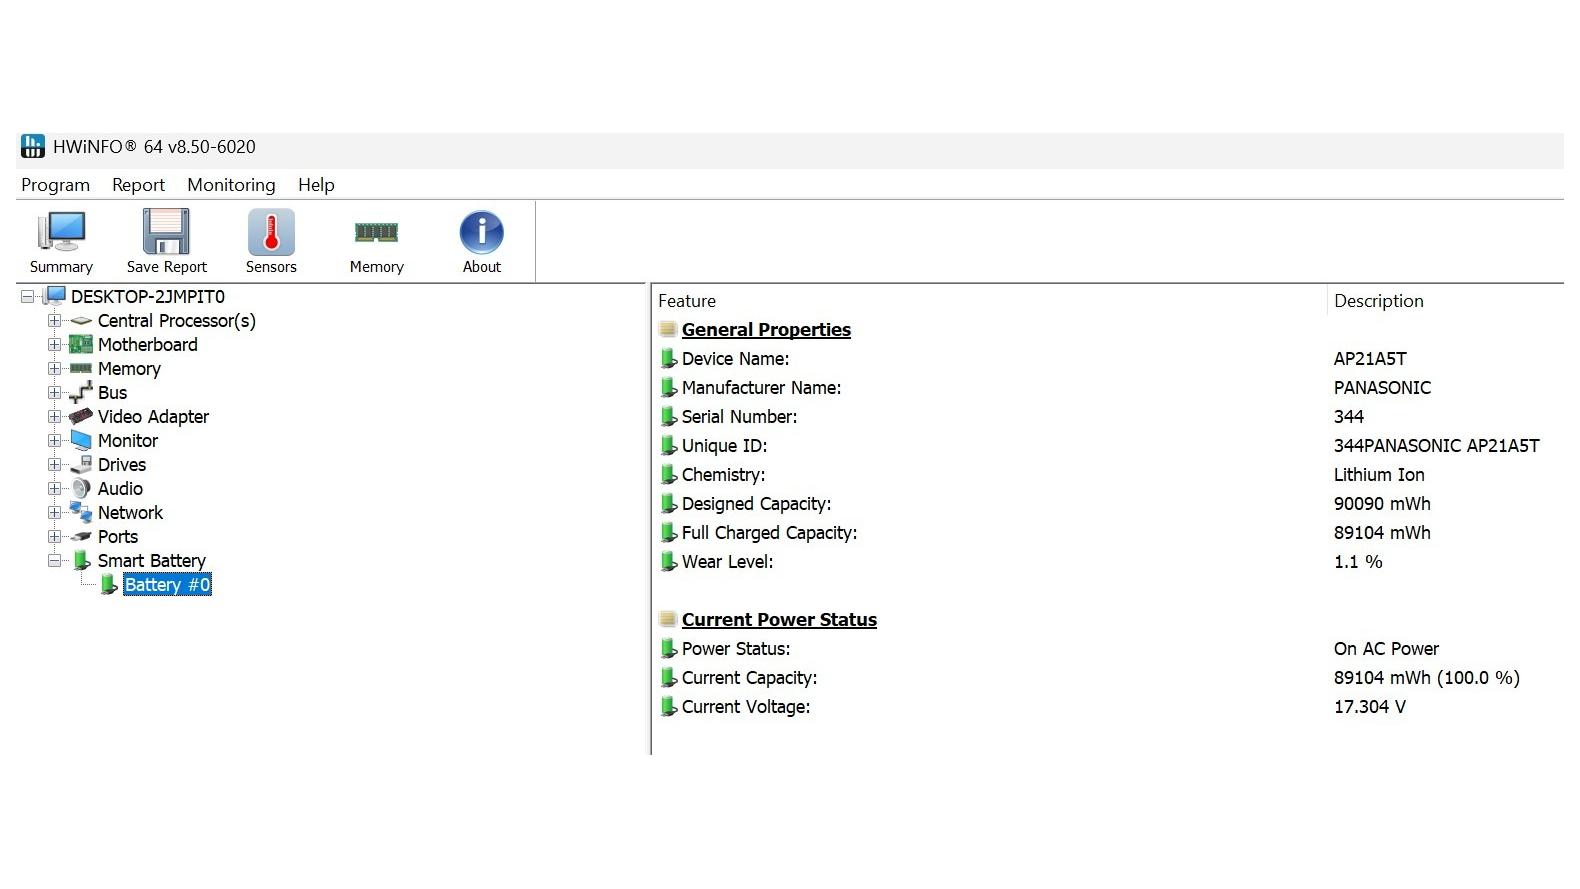Click the 89104 mWh (100.0 %) value
The width and height of the screenshot is (1580, 889).
(x=1426, y=678)
